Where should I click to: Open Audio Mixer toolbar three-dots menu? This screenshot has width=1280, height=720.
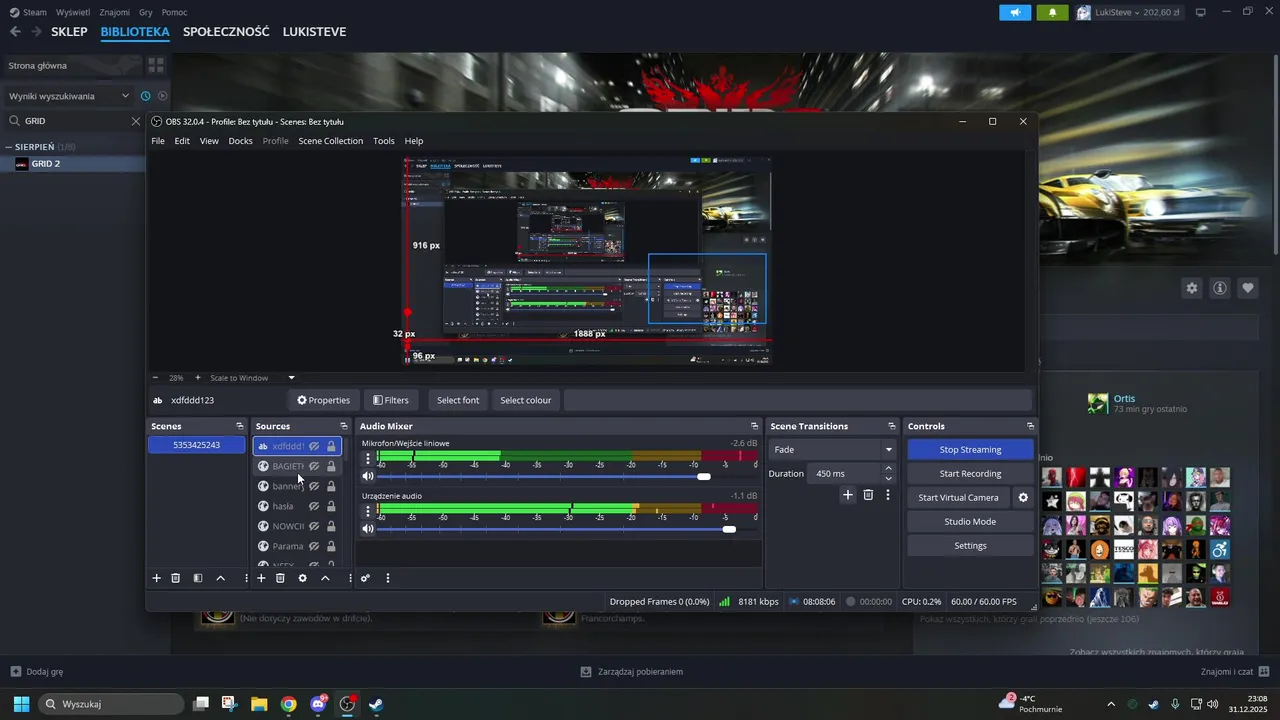(x=388, y=578)
